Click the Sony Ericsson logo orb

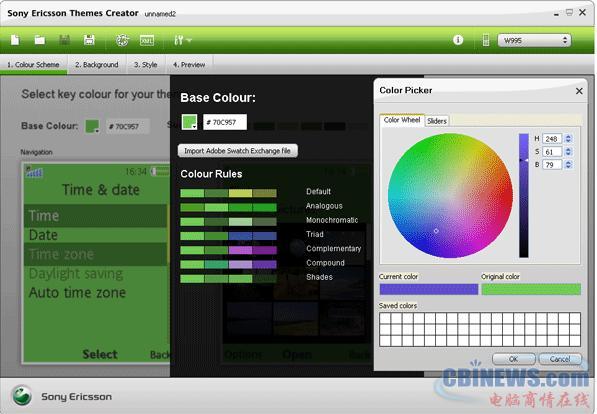[x=22, y=396]
